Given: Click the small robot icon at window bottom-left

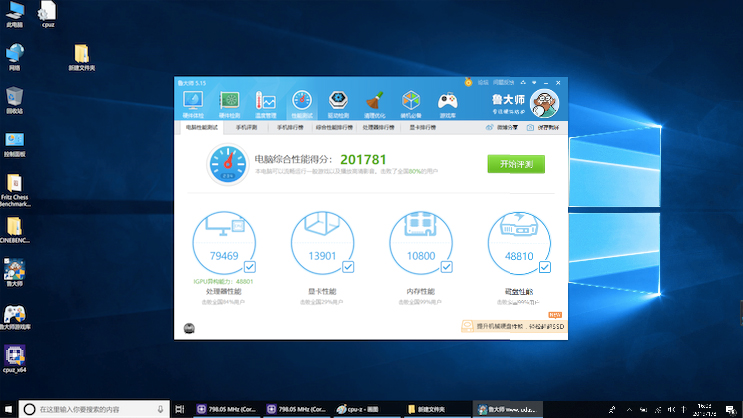Looking at the screenshot, I should tap(189, 328).
